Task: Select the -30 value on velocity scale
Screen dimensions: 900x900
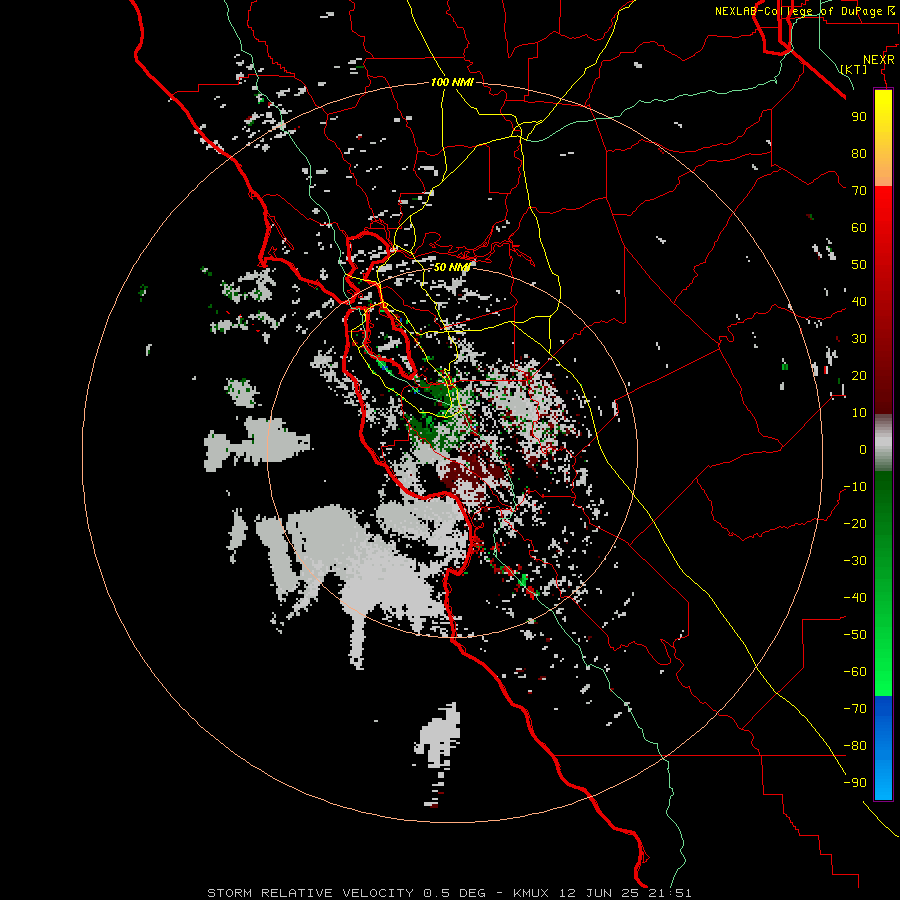Action: pos(855,561)
